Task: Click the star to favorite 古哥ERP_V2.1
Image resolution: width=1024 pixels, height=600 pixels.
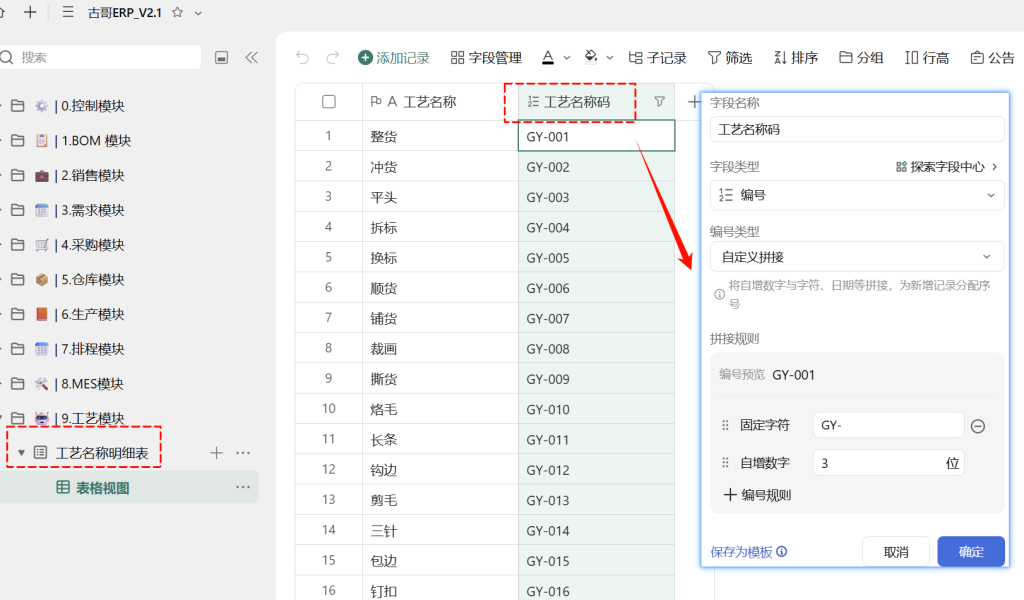Action: pyautogui.click(x=177, y=12)
